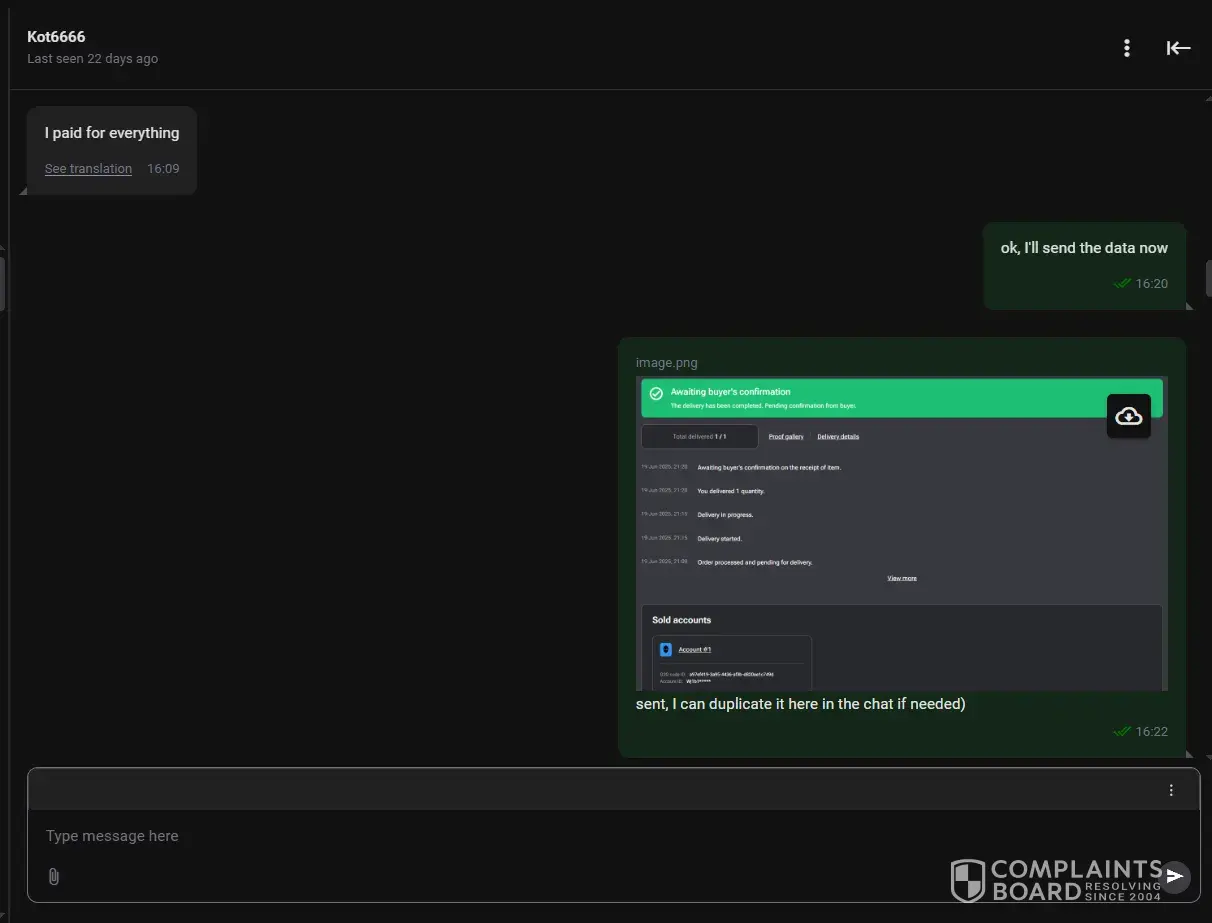This screenshot has height=923, width=1212.
Task: Click the 16:09 message timestamp
Action: pyautogui.click(x=163, y=169)
